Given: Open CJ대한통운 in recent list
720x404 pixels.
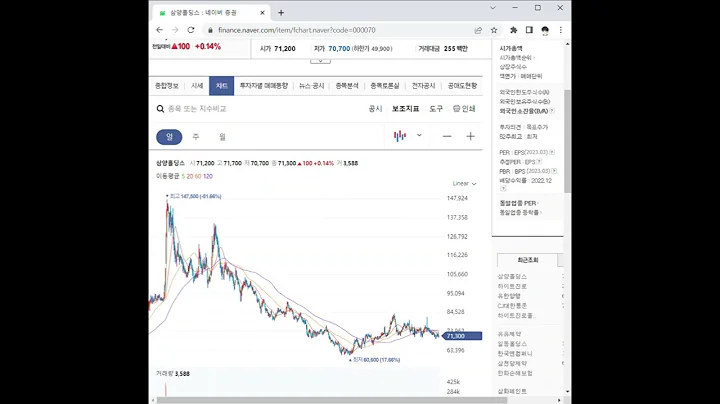Looking at the screenshot, I should coord(512,305).
